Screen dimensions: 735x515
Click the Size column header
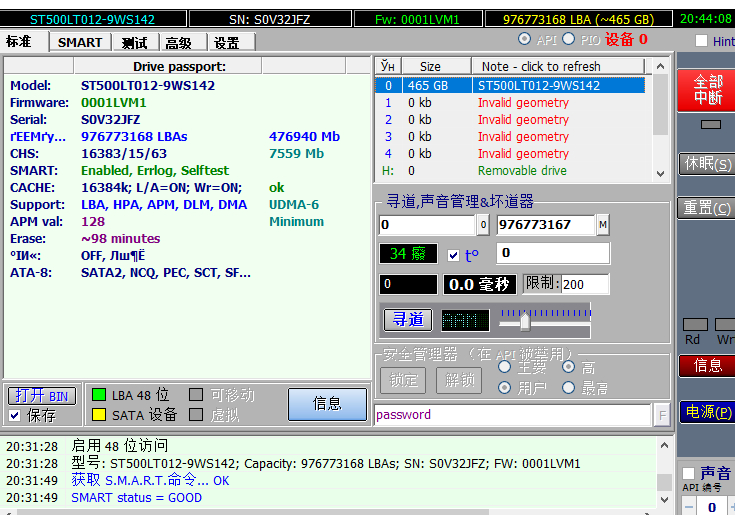pos(436,67)
